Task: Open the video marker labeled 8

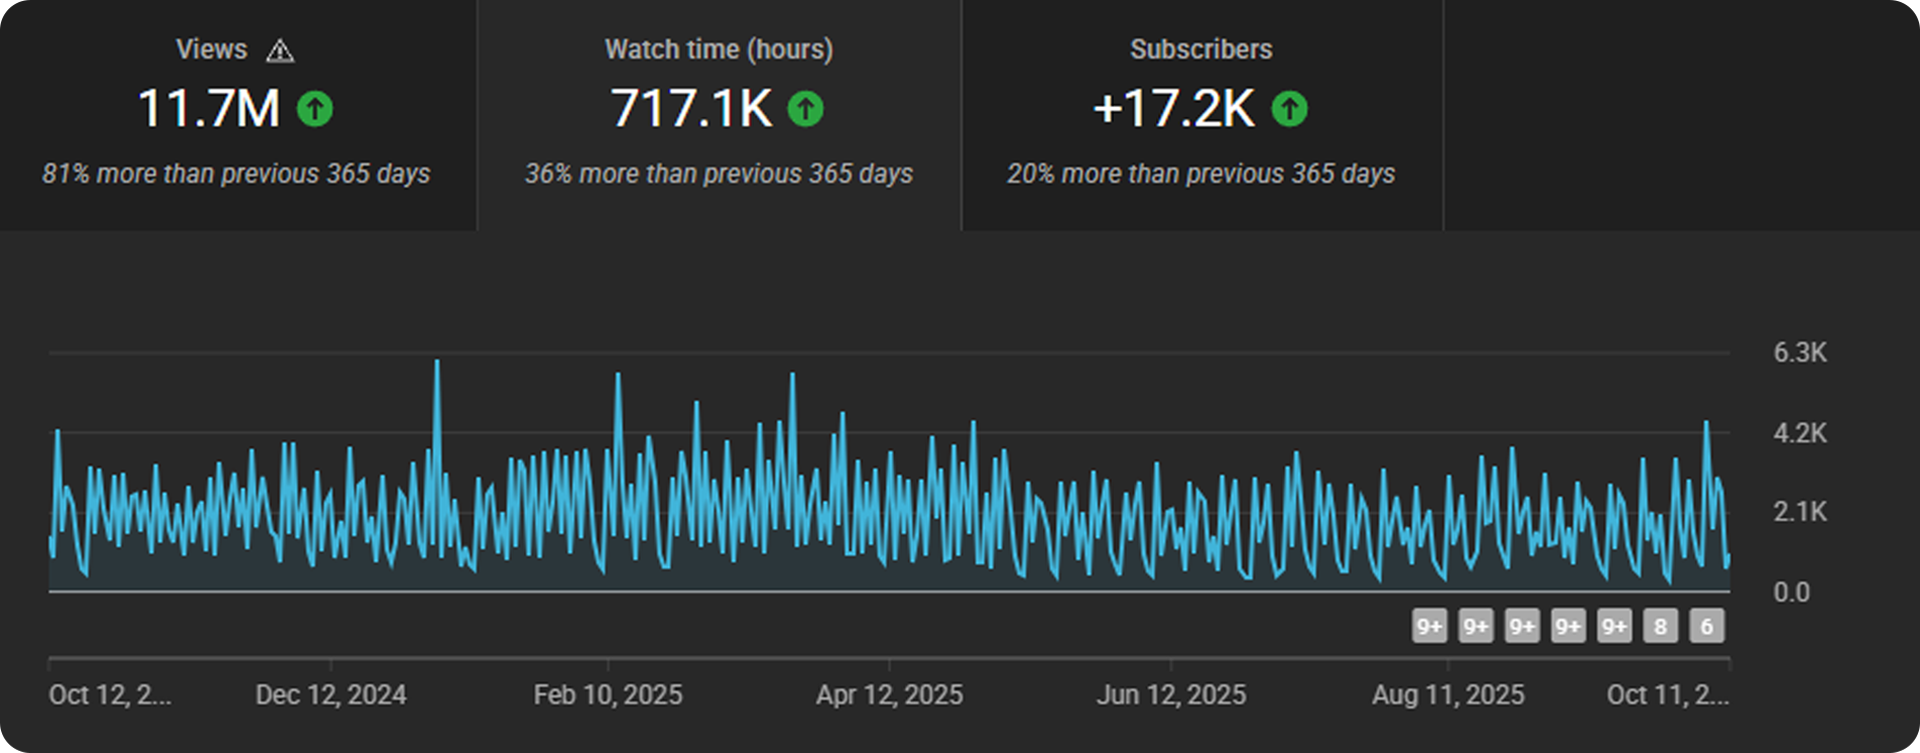Action: [1660, 627]
